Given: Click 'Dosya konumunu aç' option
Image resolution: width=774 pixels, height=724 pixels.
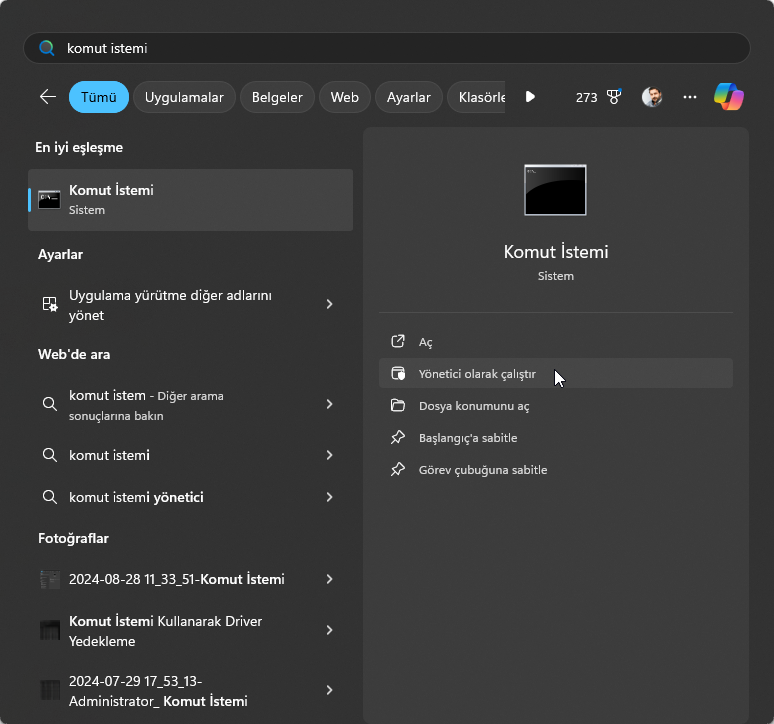Looking at the screenshot, I should pos(473,406).
